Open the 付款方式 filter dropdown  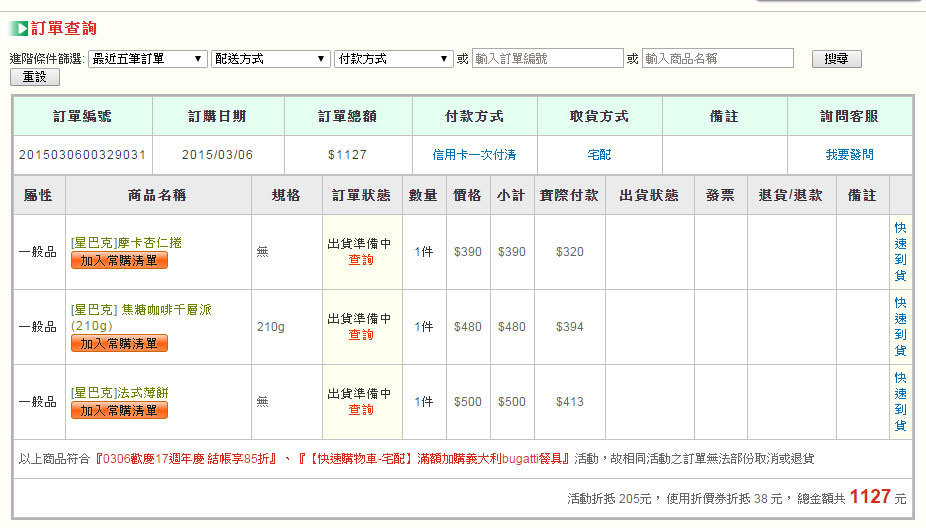(x=393, y=59)
